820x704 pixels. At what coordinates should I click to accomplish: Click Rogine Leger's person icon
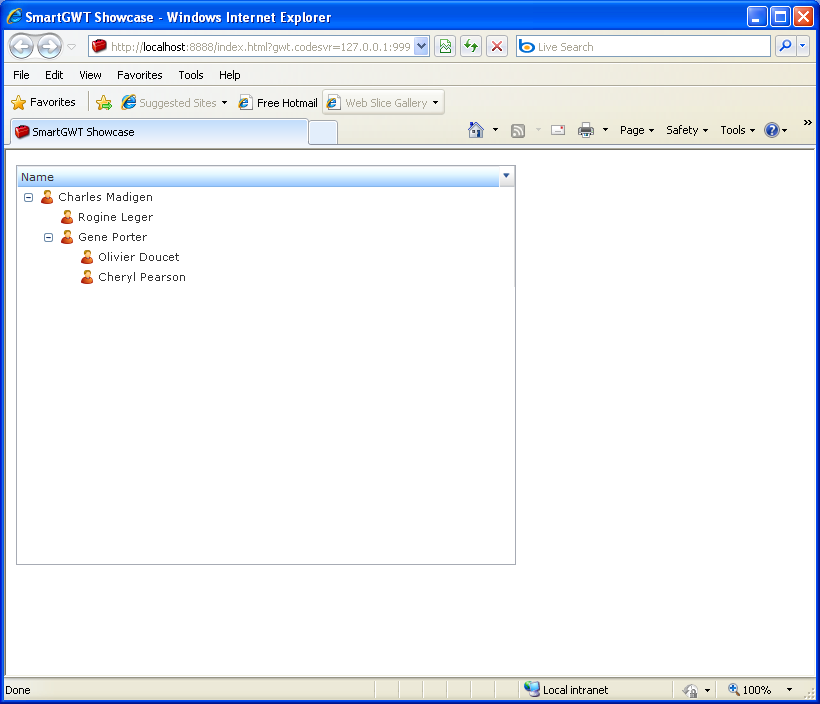point(67,217)
